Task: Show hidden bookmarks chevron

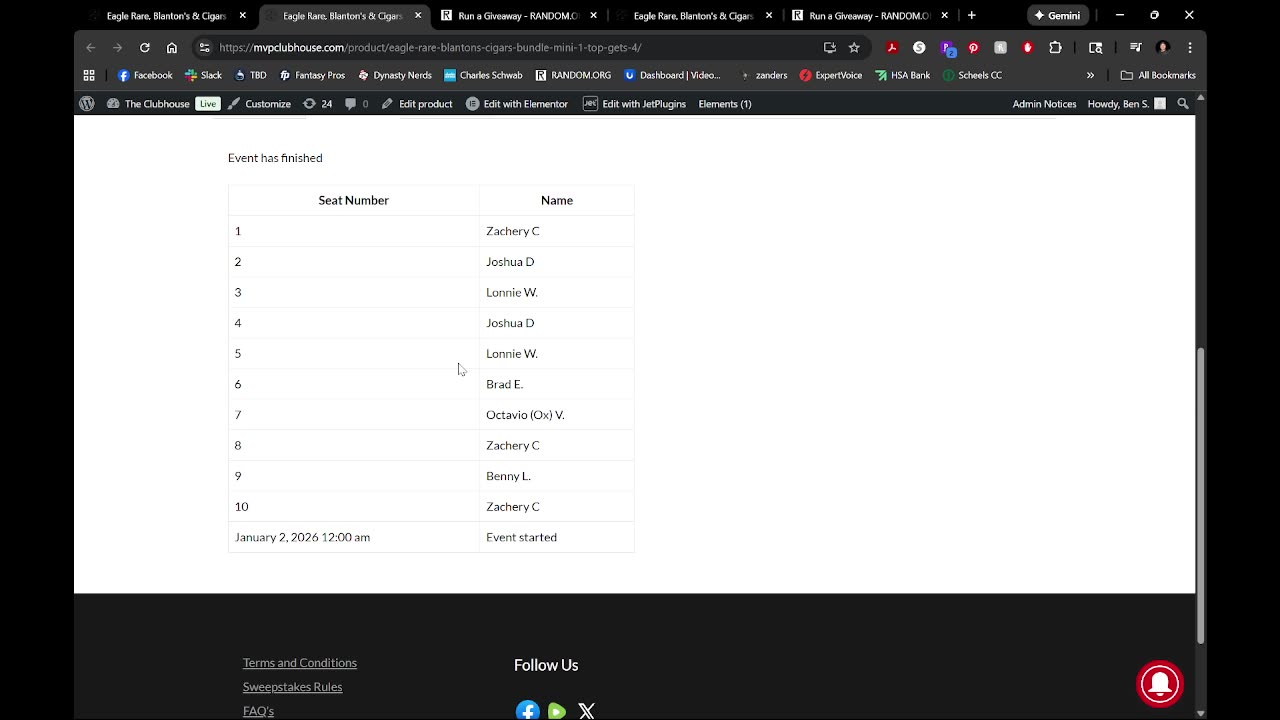Action: (x=1090, y=75)
